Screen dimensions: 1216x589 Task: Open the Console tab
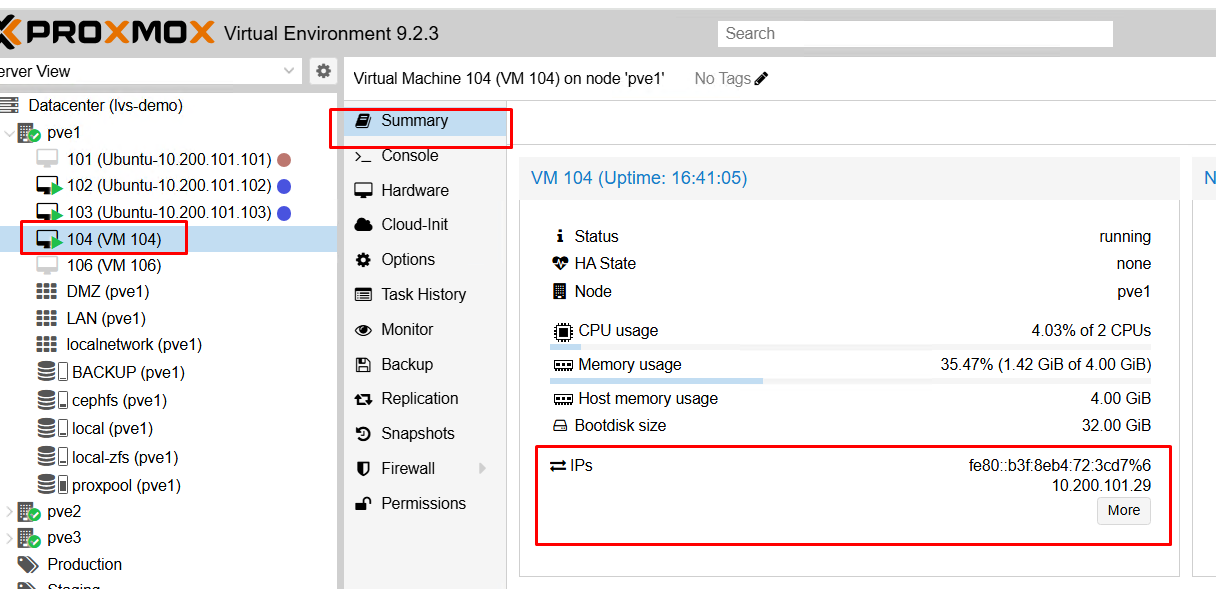click(425, 155)
